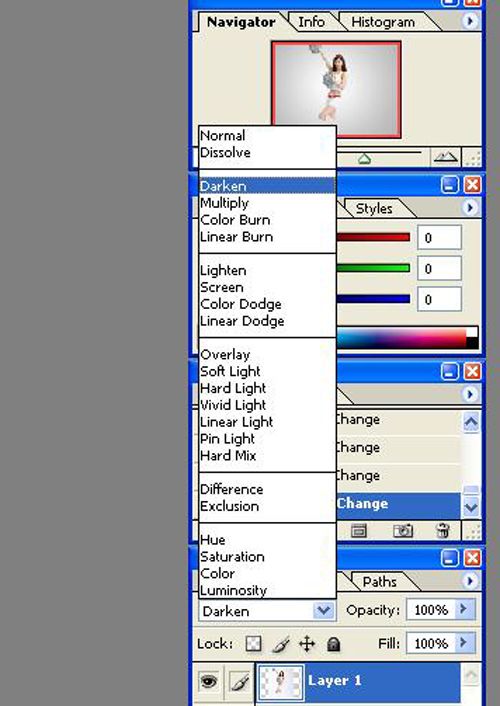Image resolution: width=500 pixels, height=706 pixels.
Task: Click new document from state icon
Action: [359, 531]
